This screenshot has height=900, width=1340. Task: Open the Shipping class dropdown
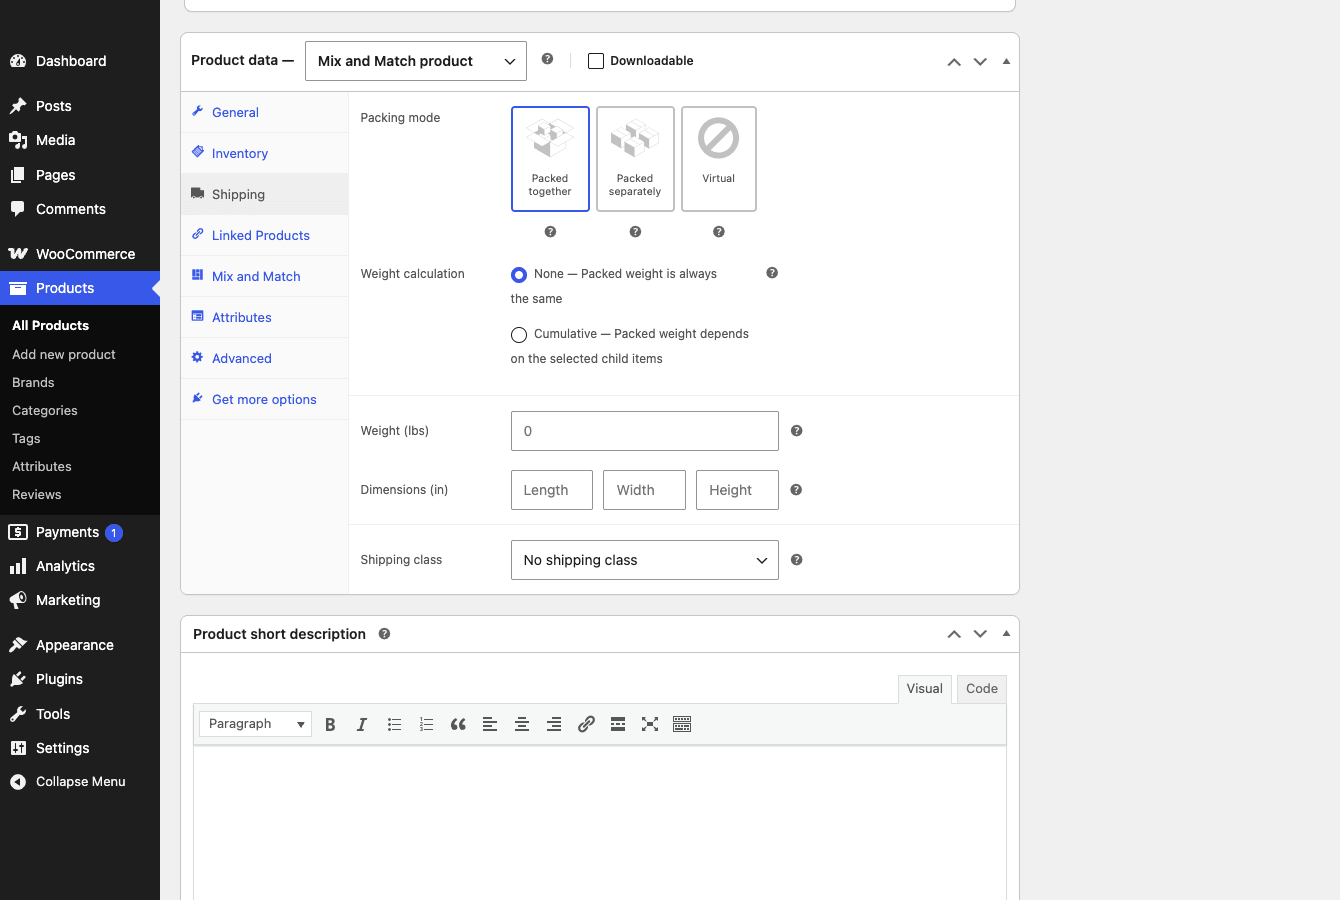click(x=645, y=560)
